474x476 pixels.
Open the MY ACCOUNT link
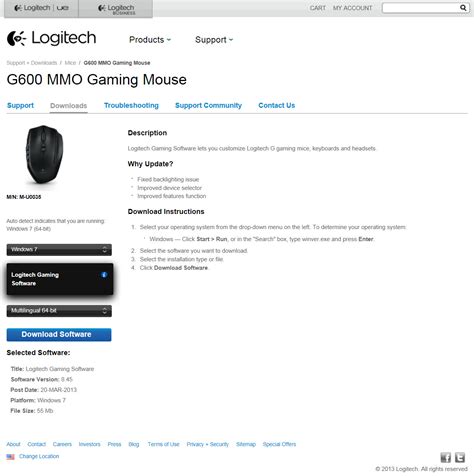pos(352,8)
